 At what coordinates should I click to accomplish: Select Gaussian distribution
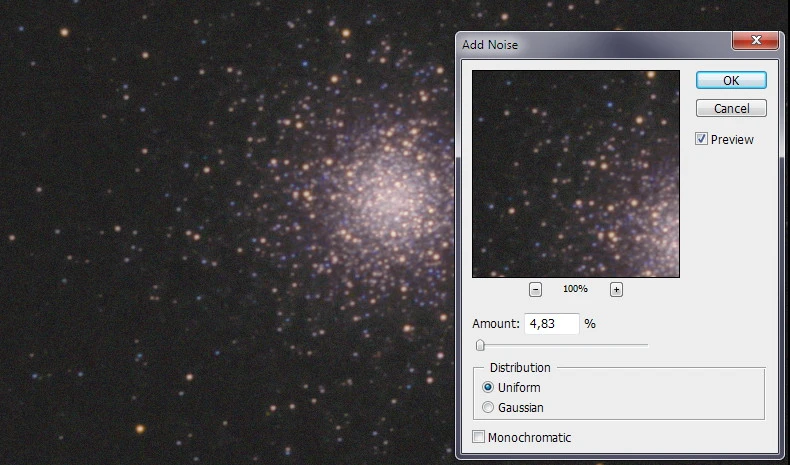[488, 407]
